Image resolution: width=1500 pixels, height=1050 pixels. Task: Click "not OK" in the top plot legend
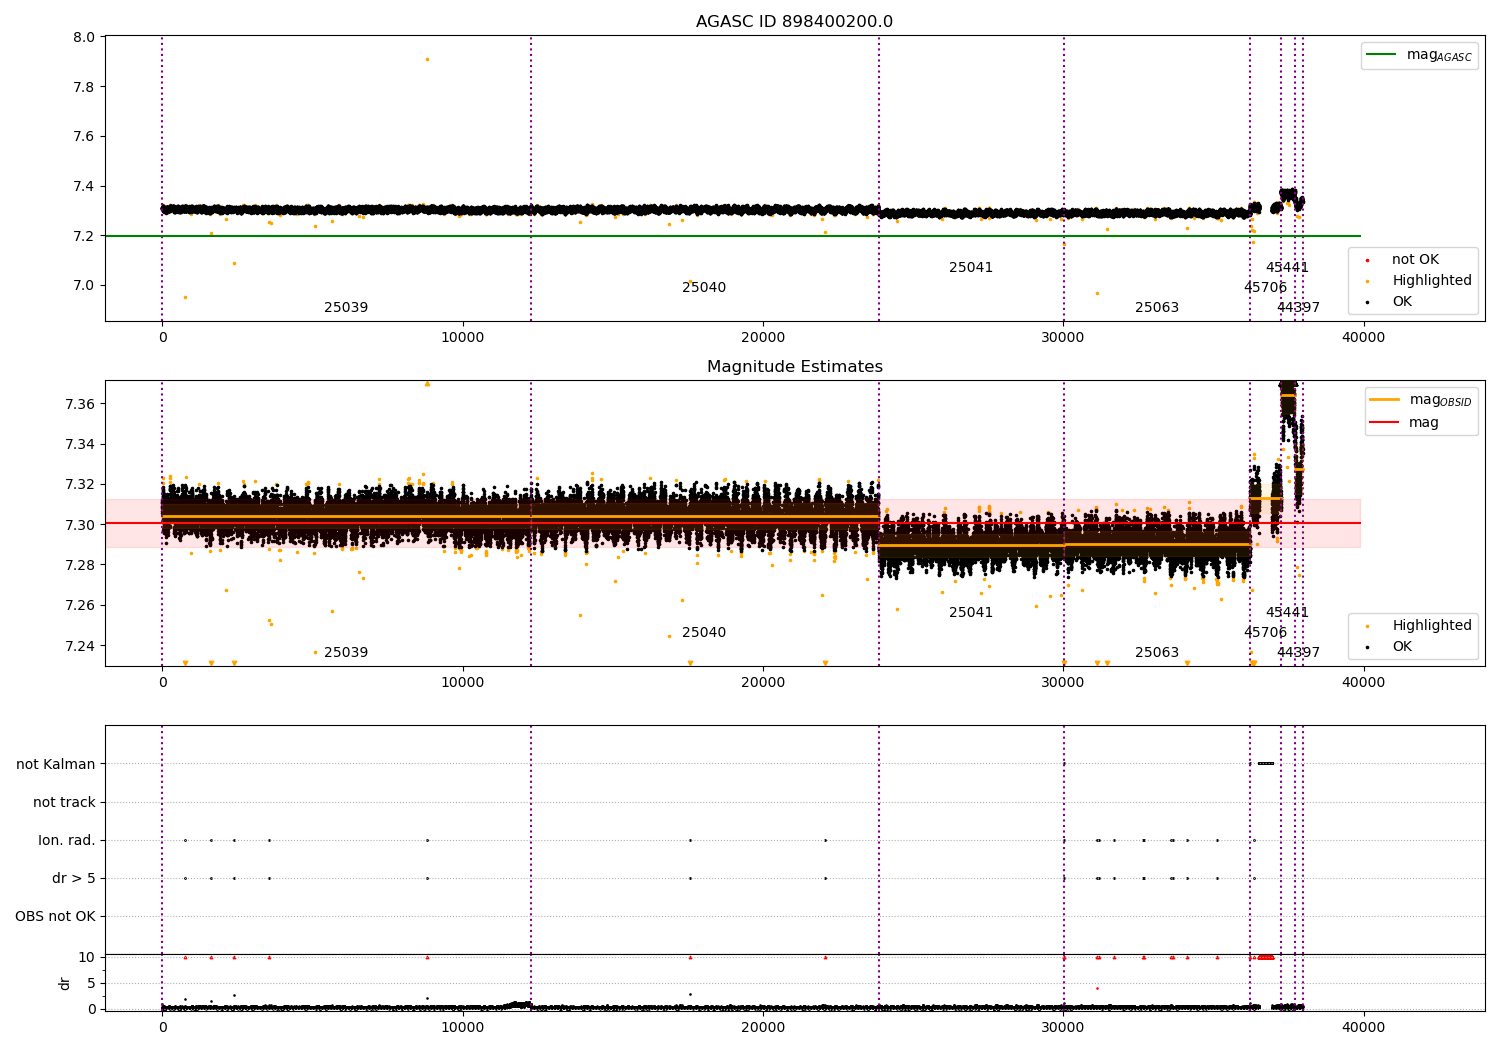click(1414, 260)
